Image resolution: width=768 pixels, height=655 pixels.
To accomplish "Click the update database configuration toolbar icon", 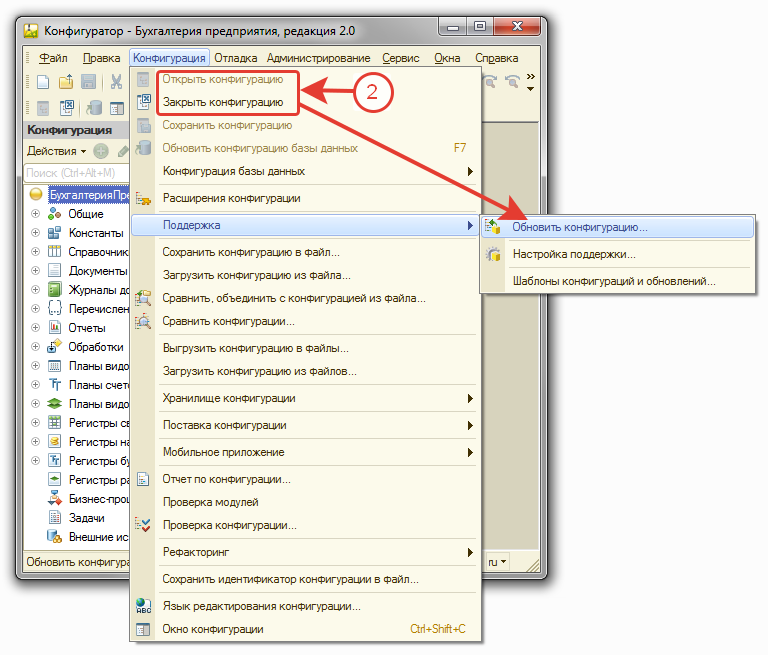I will (x=94, y=108).
